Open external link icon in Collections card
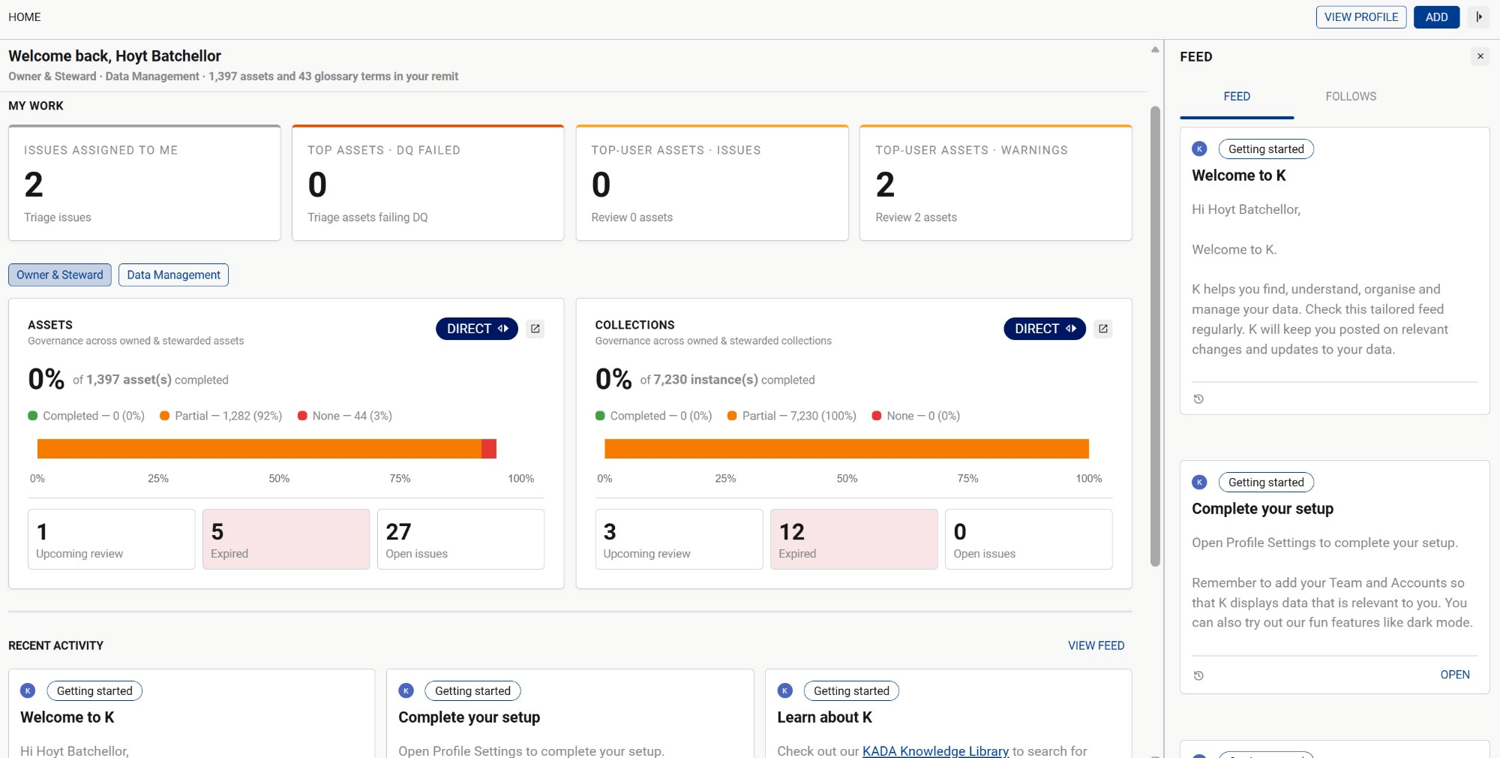The width and height of the screenshot is (1500, 758). pos(1103,329)
